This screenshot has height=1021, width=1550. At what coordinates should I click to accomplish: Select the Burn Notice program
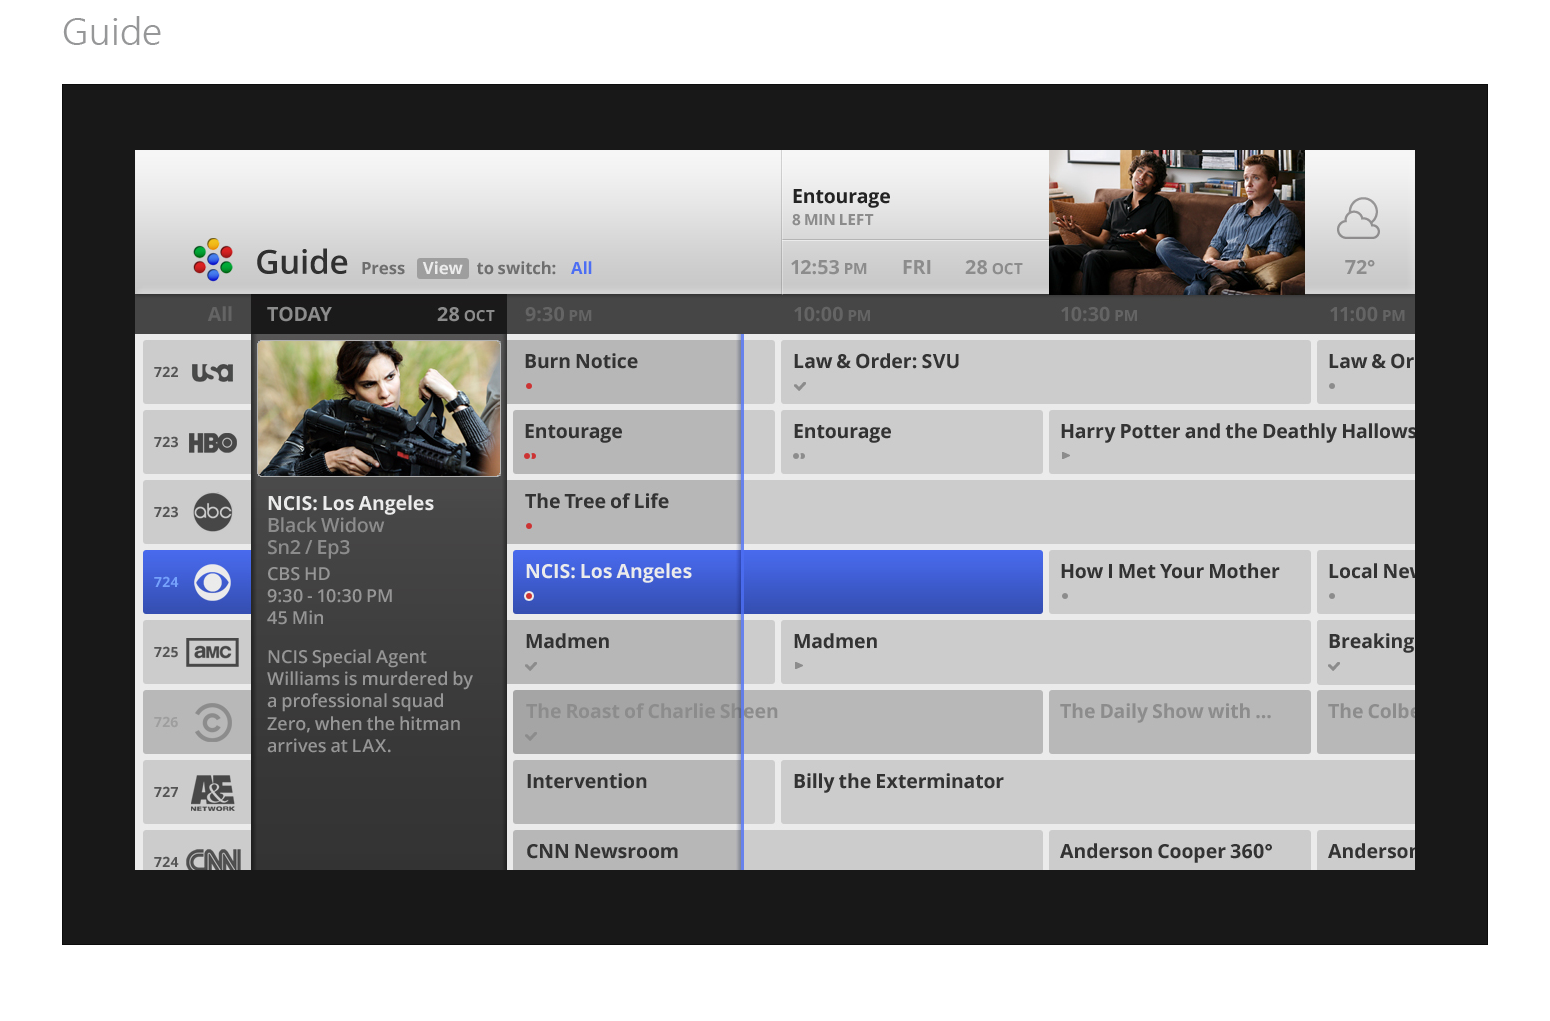(644, 372)
